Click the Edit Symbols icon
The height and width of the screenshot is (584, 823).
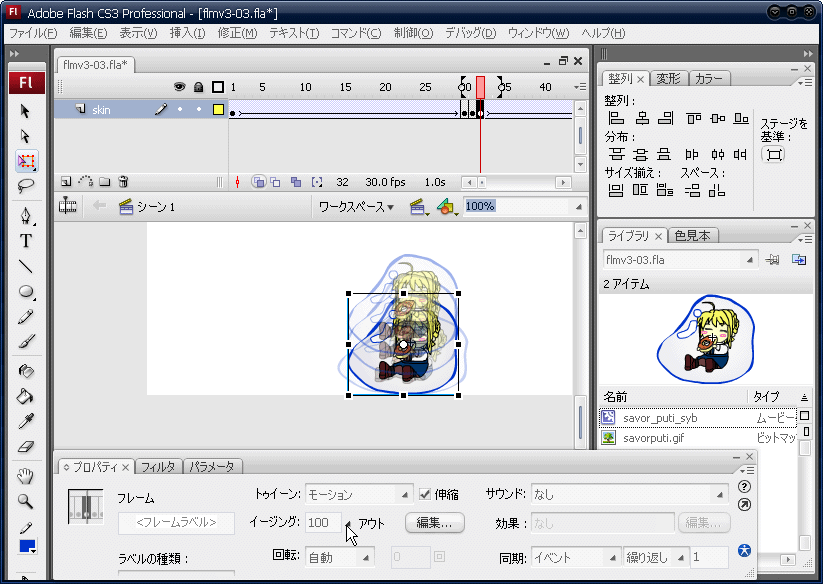tap(447, 207)
